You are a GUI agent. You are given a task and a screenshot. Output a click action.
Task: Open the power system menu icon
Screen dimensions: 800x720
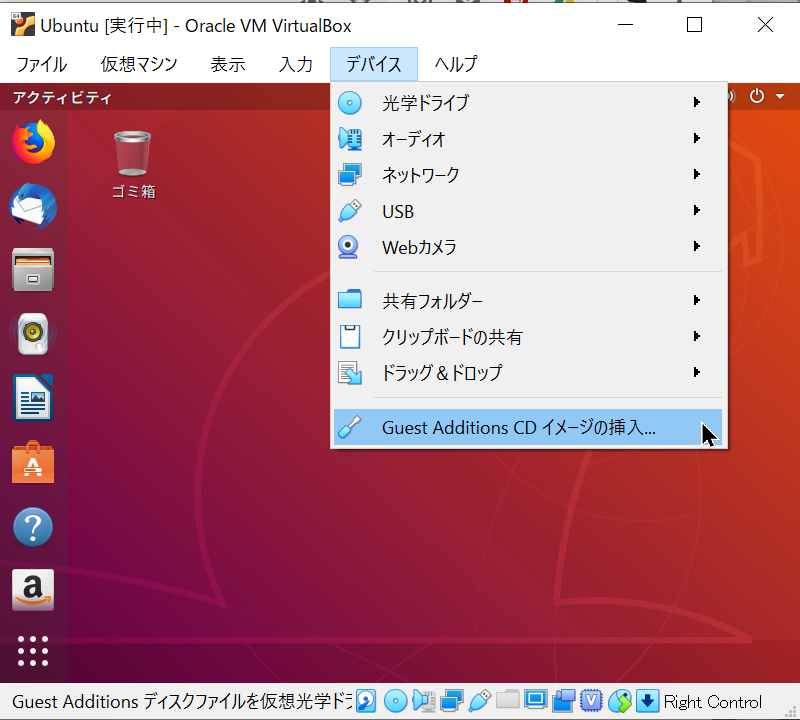coord(757,96)
